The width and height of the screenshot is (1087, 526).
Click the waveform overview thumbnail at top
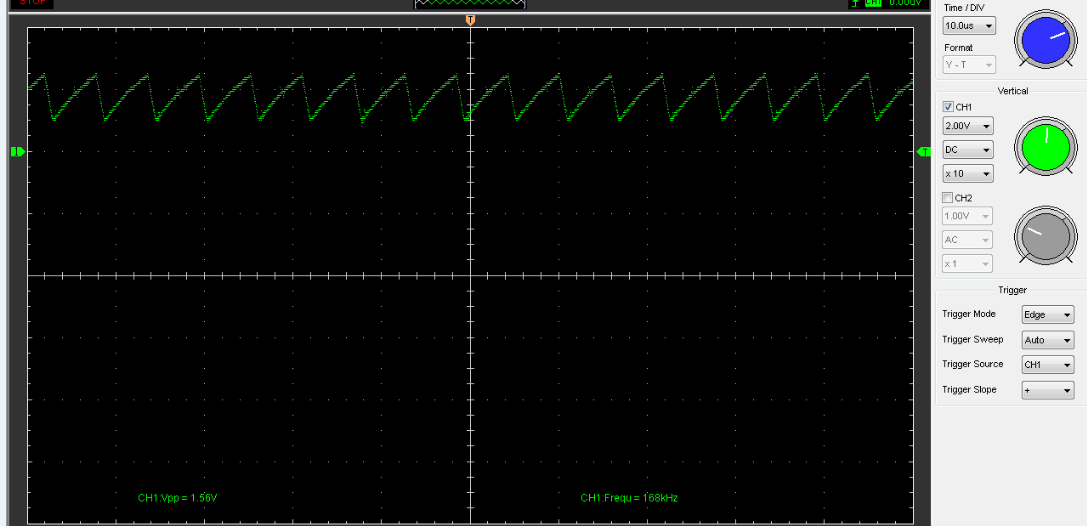coord(470,3)
